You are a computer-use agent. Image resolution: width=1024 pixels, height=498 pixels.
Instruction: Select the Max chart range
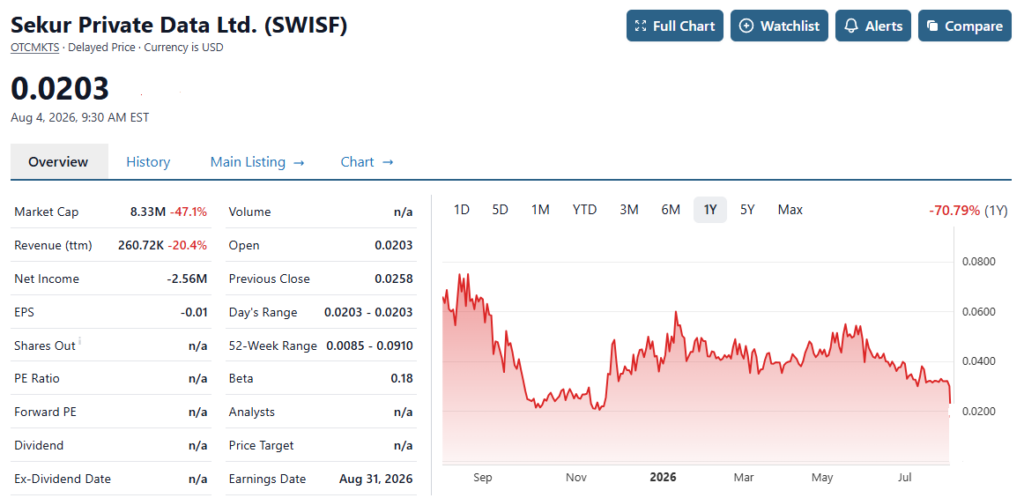[x=790, y=210]
